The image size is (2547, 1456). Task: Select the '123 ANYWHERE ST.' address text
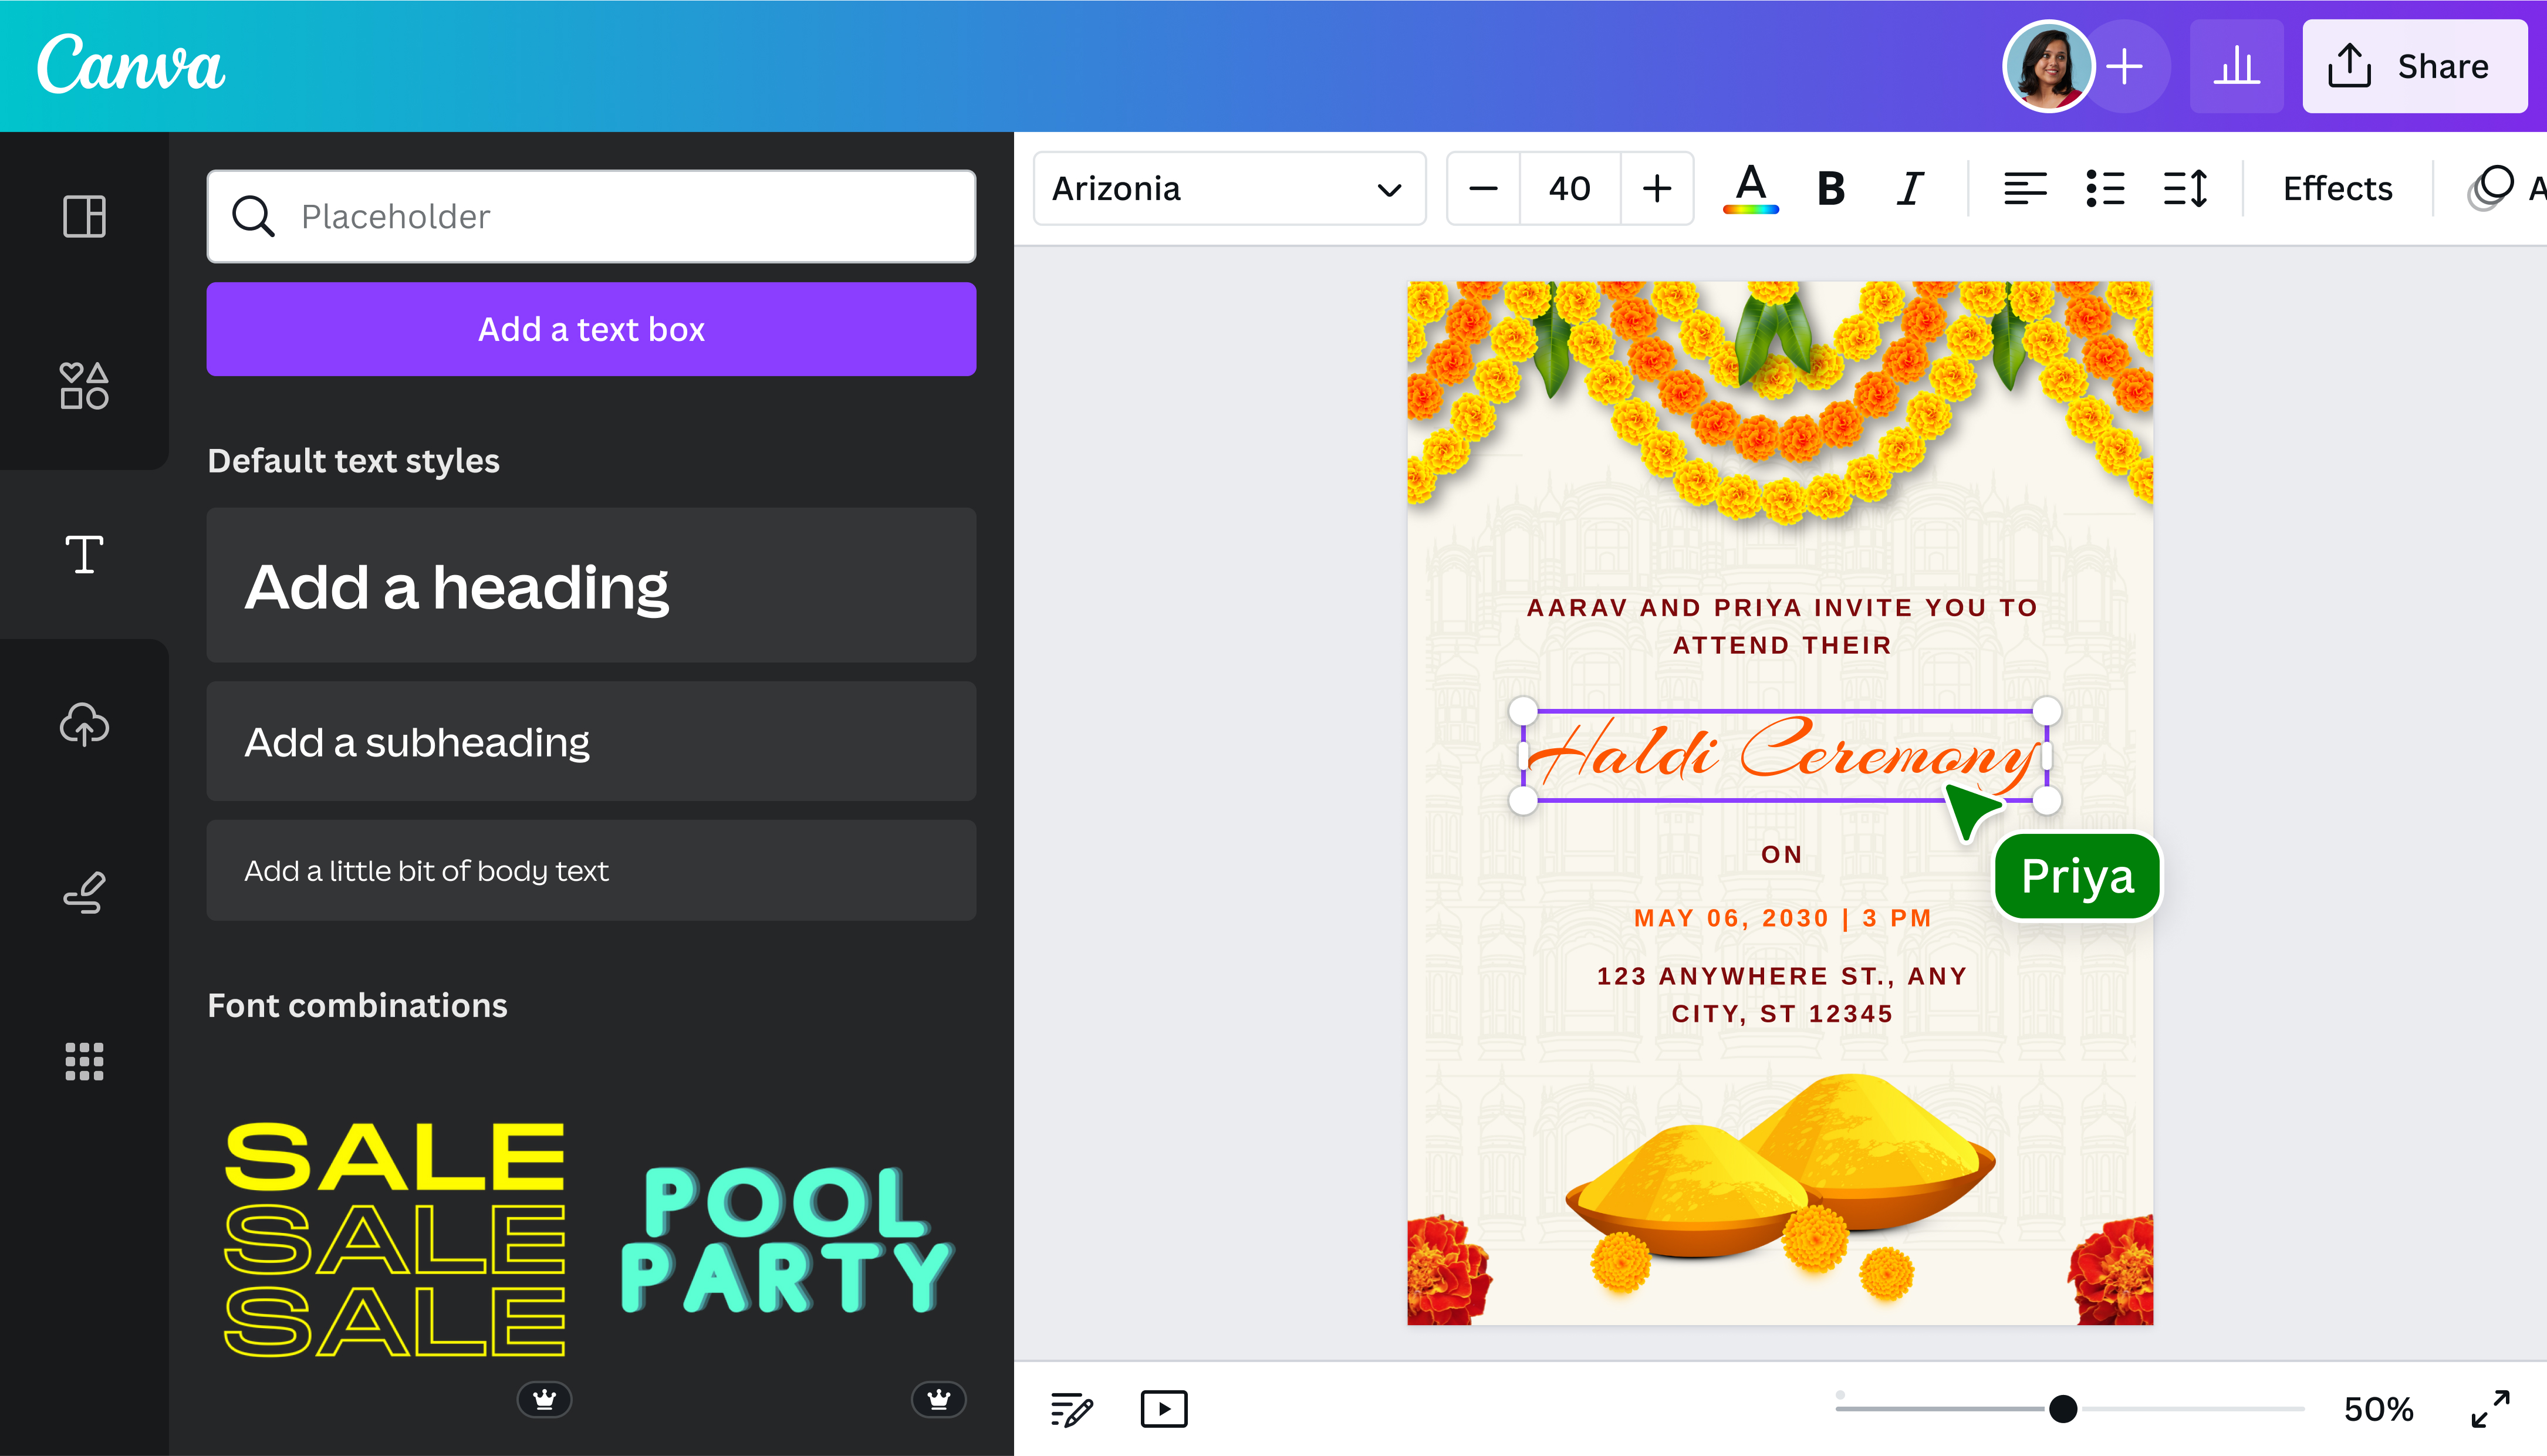tap(1782, 995)
